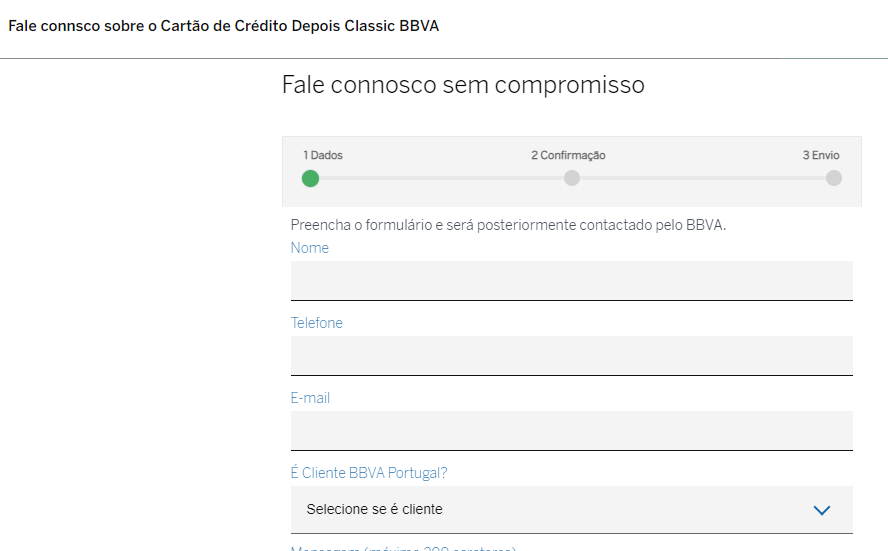Click progress bar line between Dados and Confirmação
The image size is (888, 551).
441,178
